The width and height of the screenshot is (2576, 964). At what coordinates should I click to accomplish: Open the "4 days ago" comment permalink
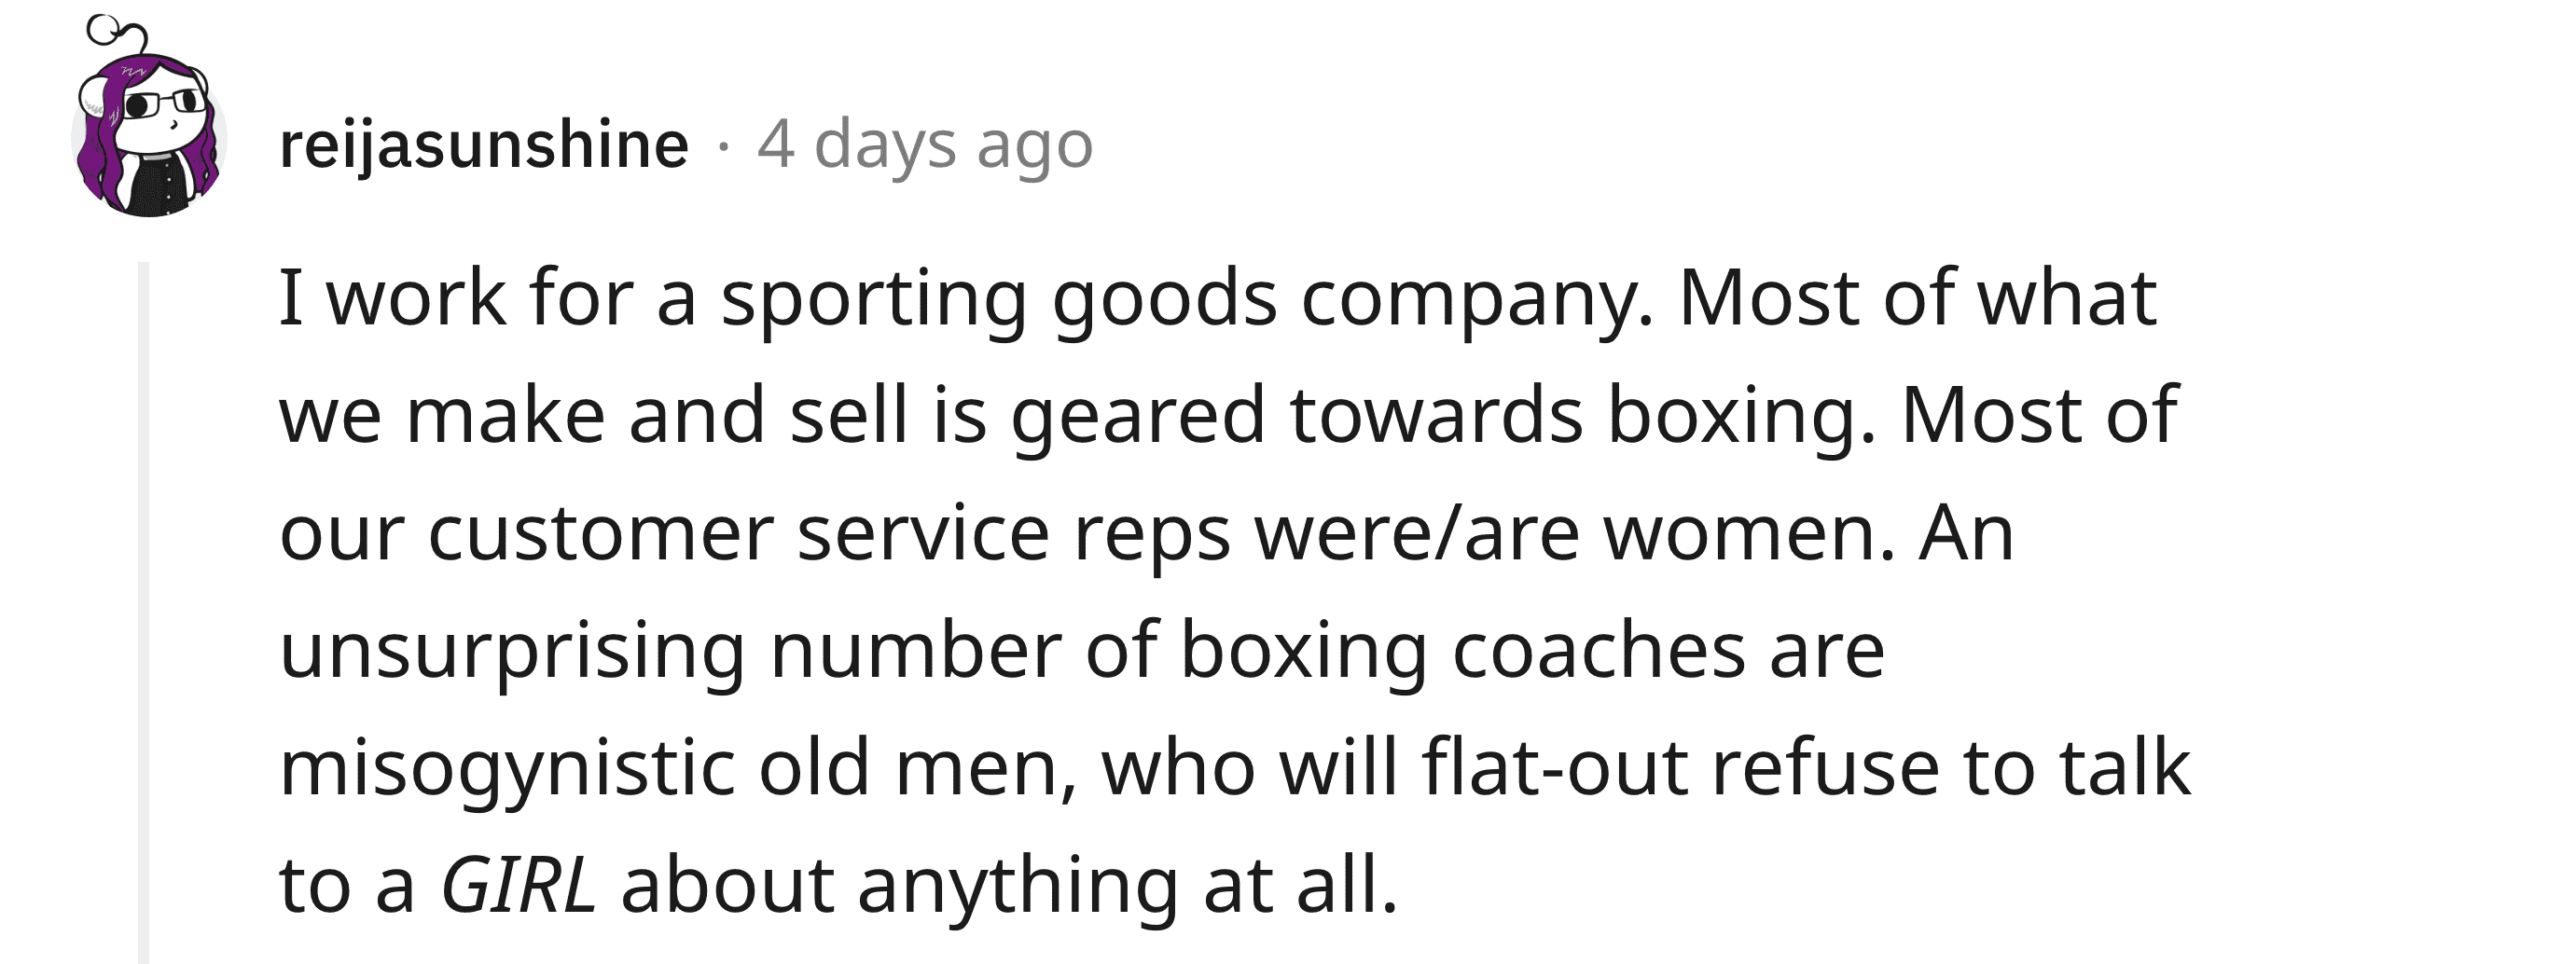click(x=925, y=145)
